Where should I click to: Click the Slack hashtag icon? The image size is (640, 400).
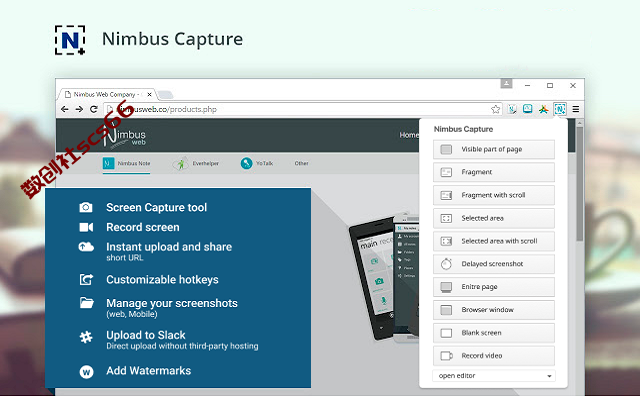click(86, 337)
